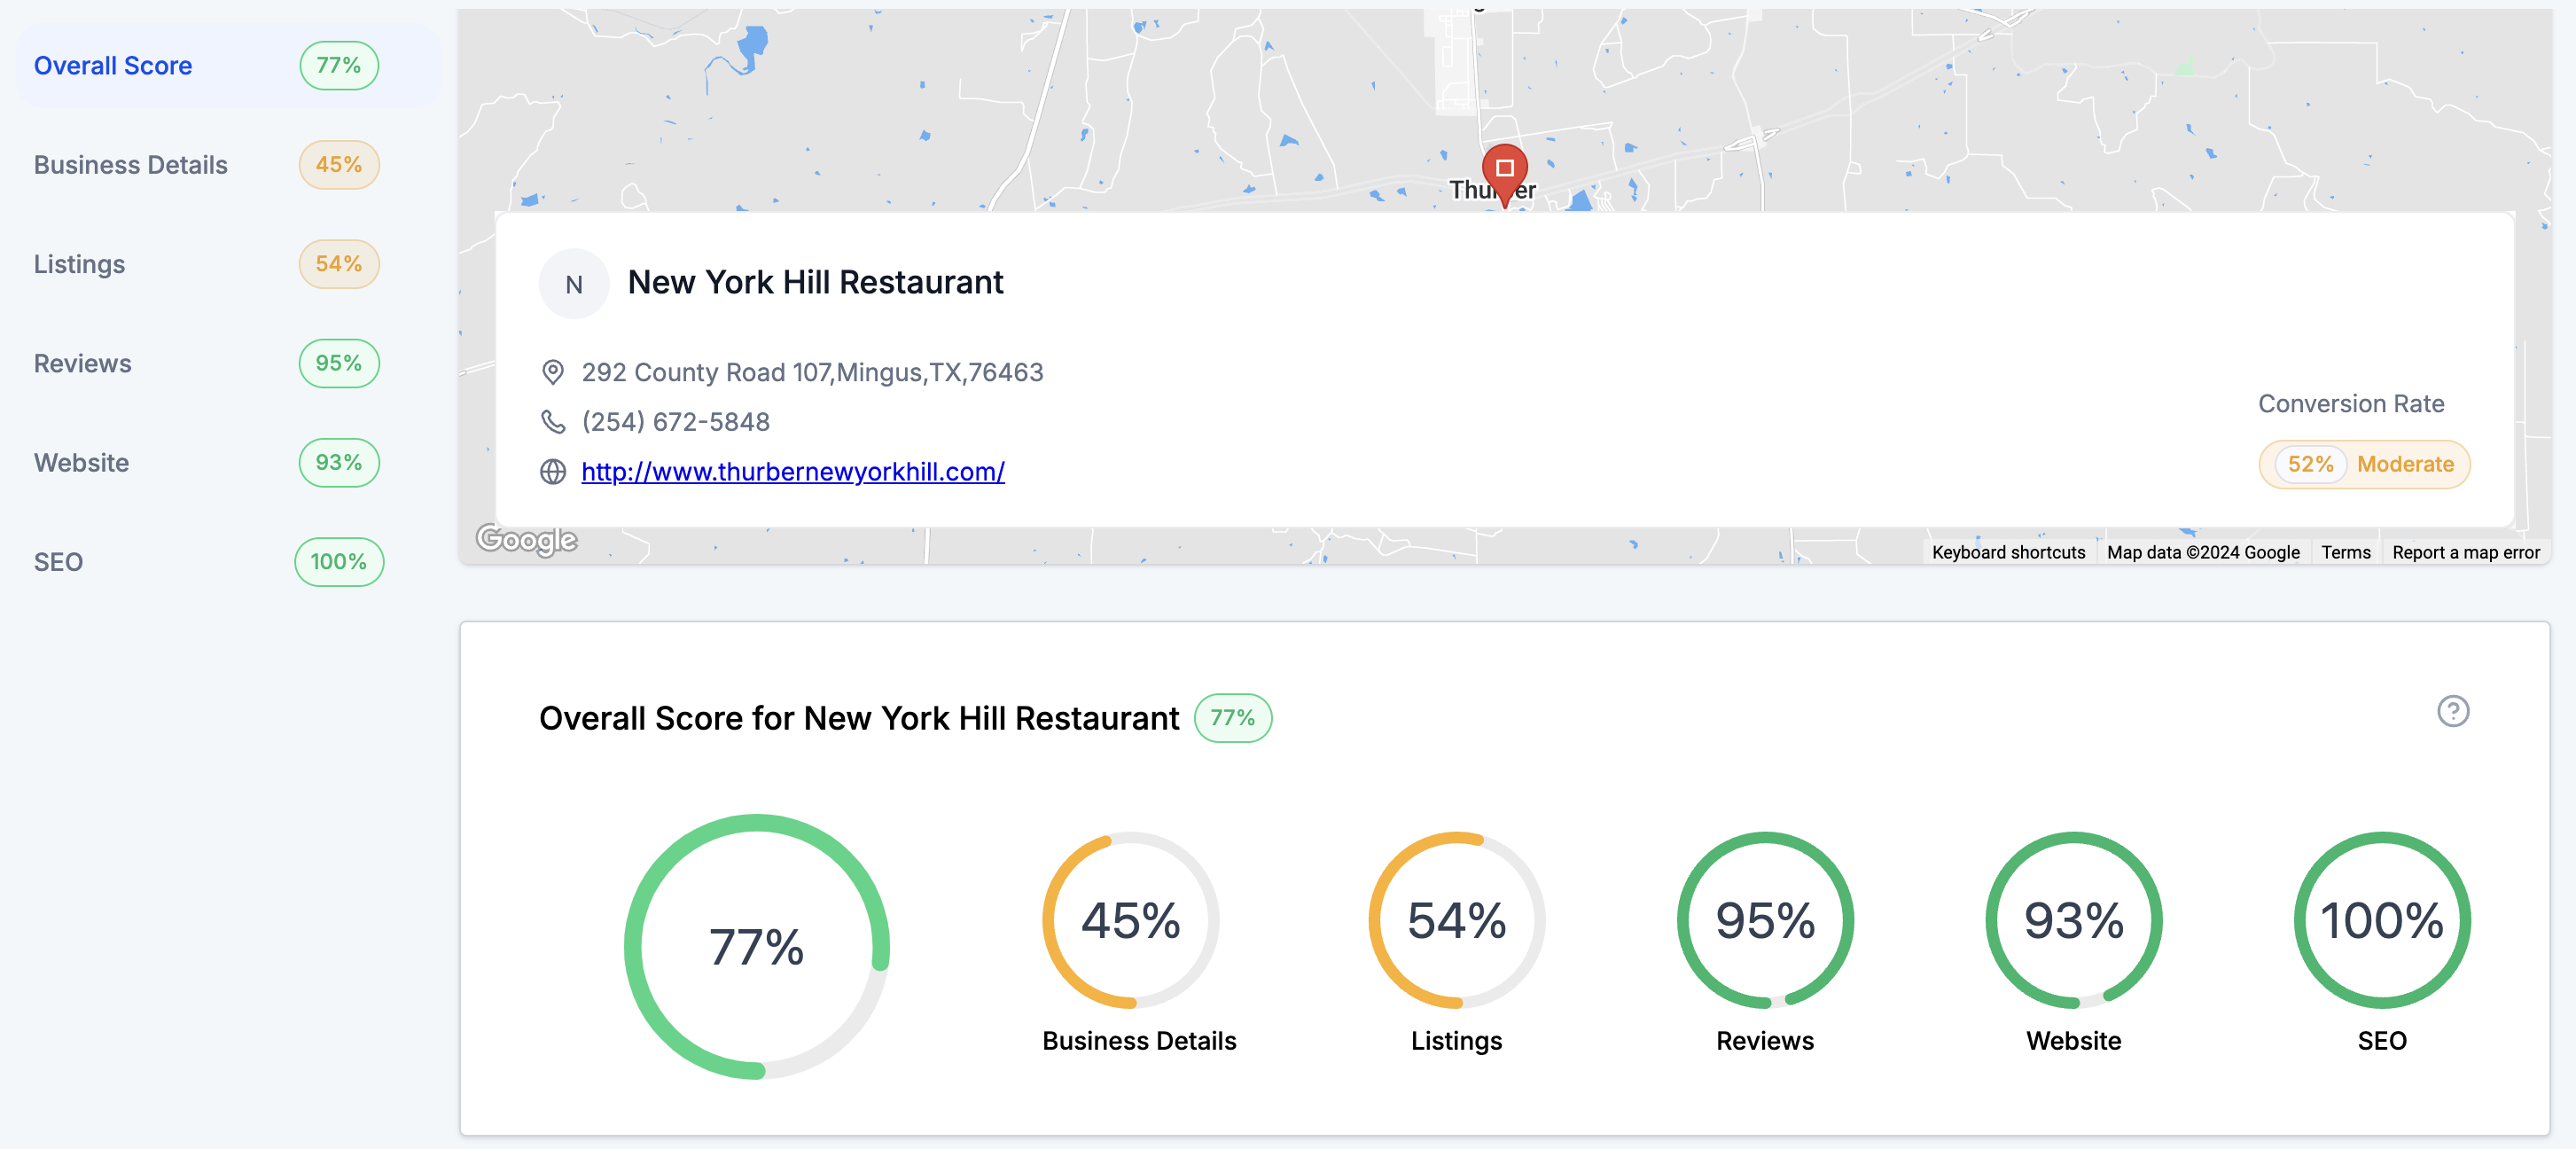
Task: Click the 52% Moderate conversion badge
Action: 2364,464
